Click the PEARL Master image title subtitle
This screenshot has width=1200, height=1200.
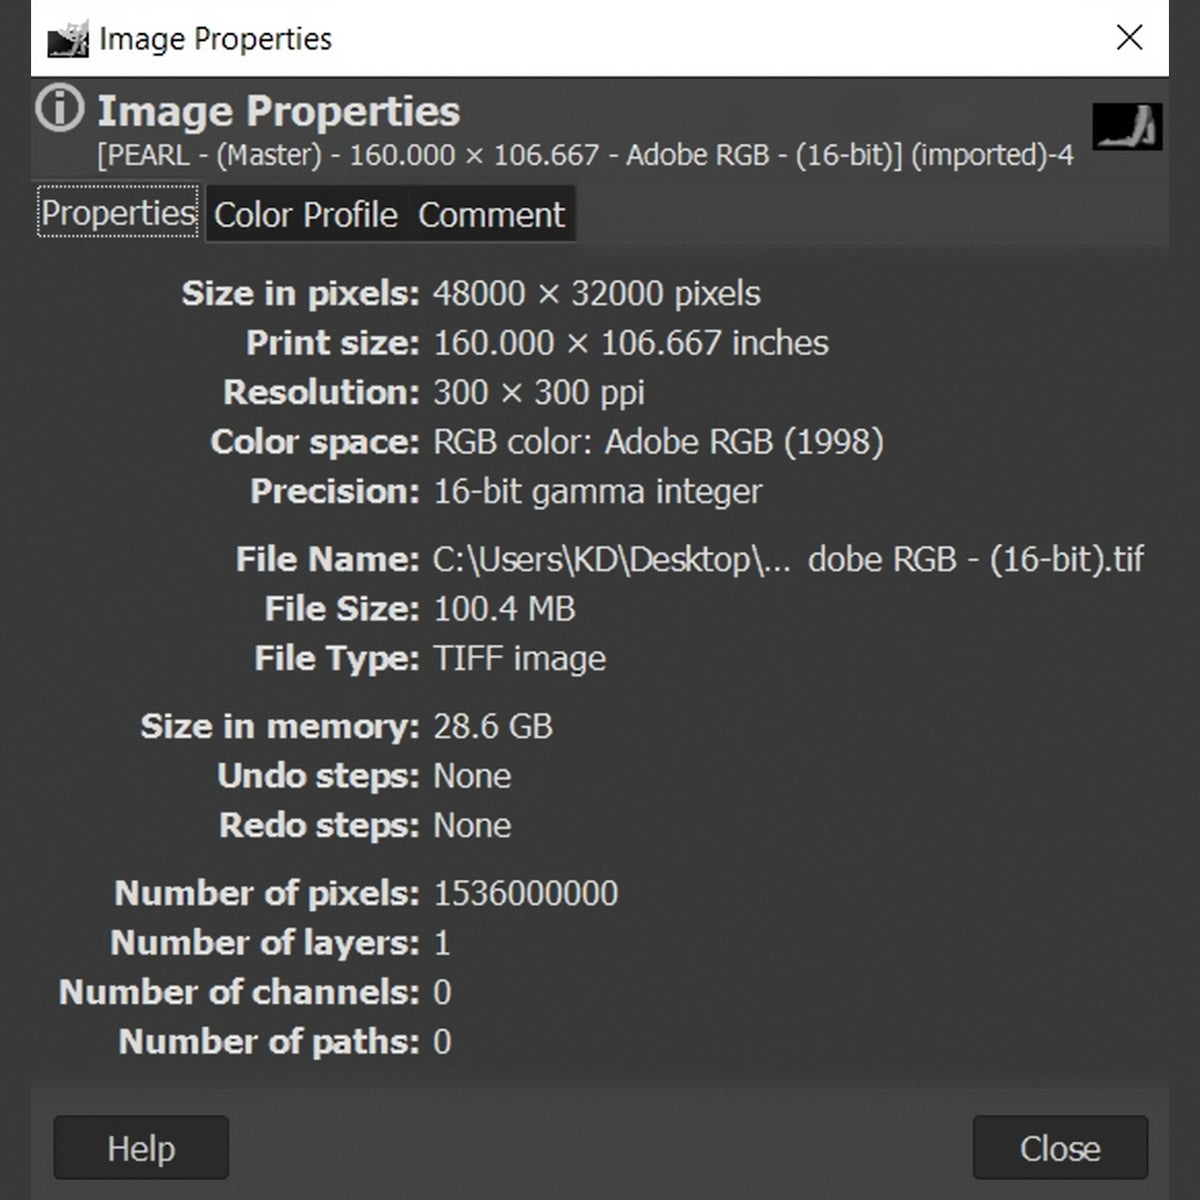pos(585,155)
